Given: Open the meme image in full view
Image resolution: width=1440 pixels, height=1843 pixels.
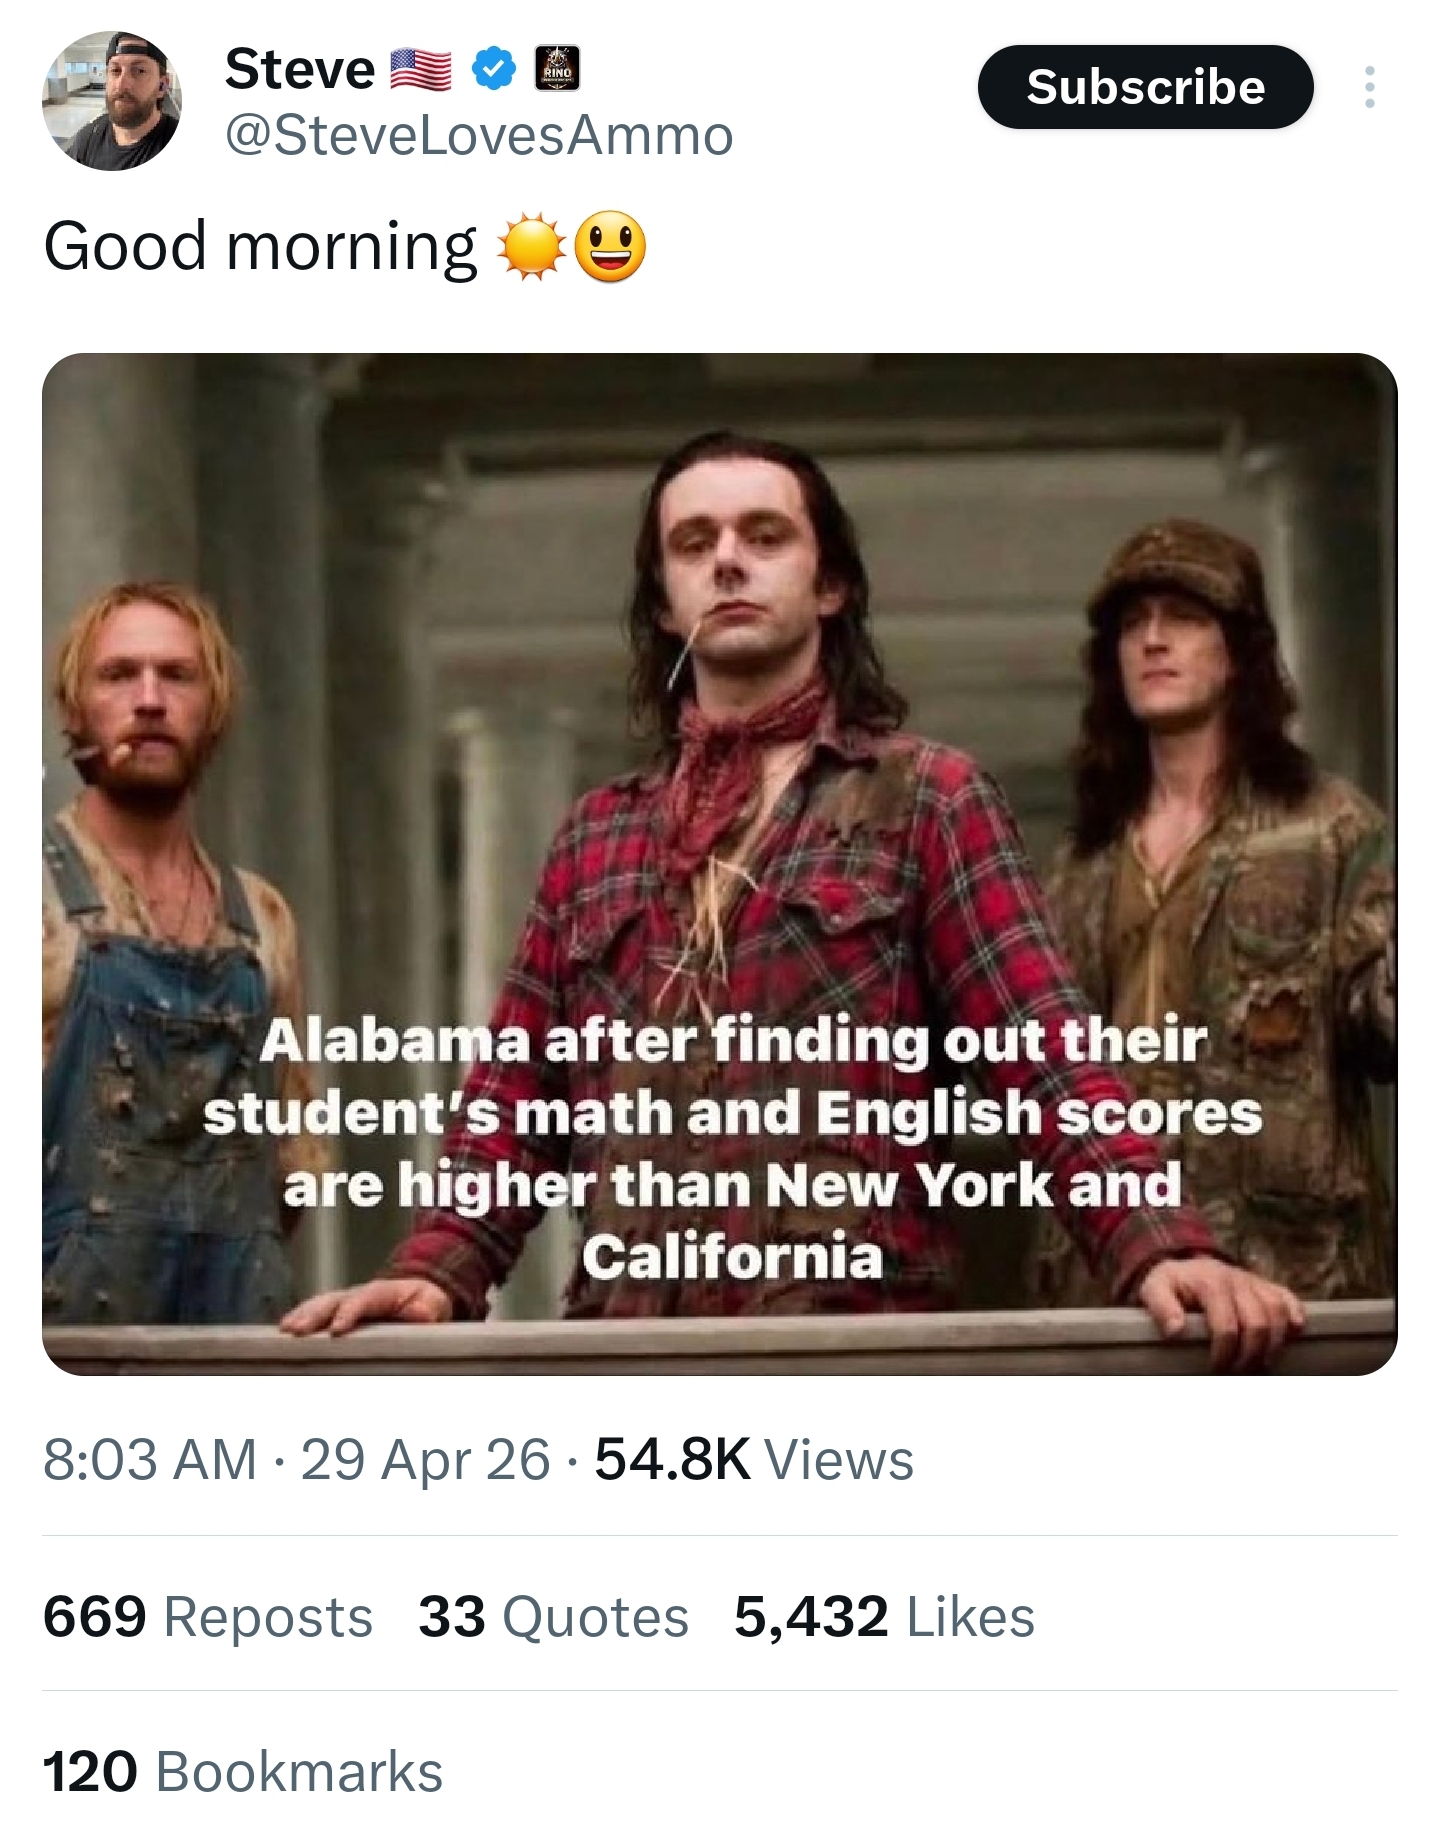Looking at the screenshot, I should (x=719, y=700).
